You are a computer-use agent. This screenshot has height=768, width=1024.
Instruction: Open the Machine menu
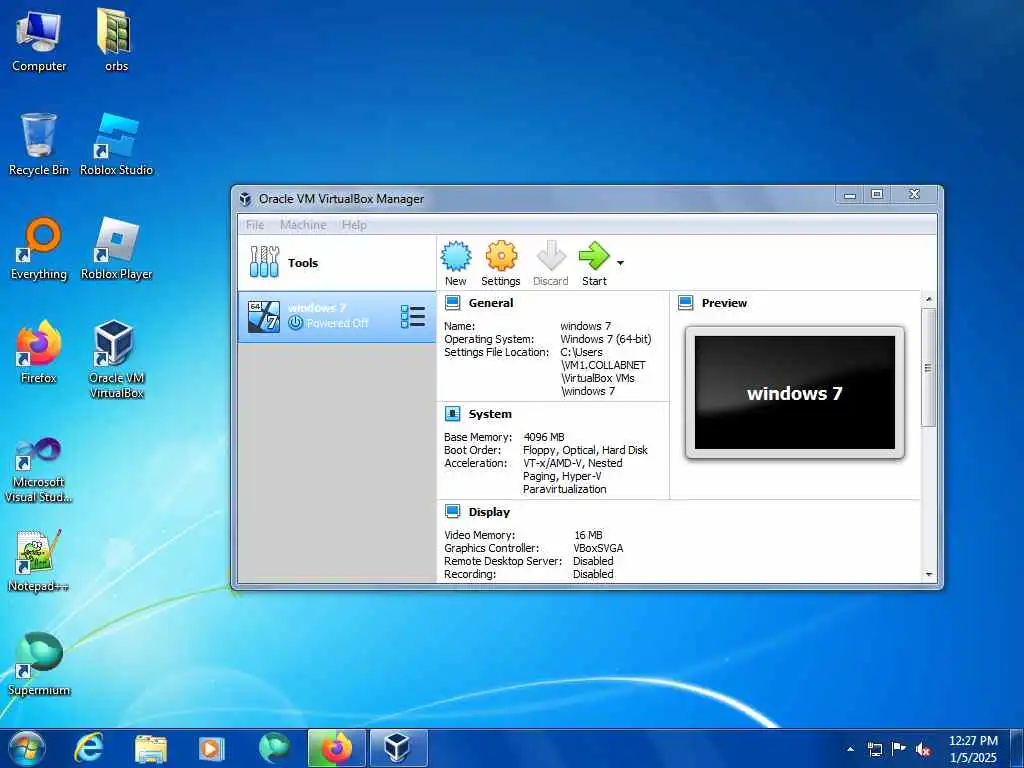pyautogui.click(x=303, y=225)
